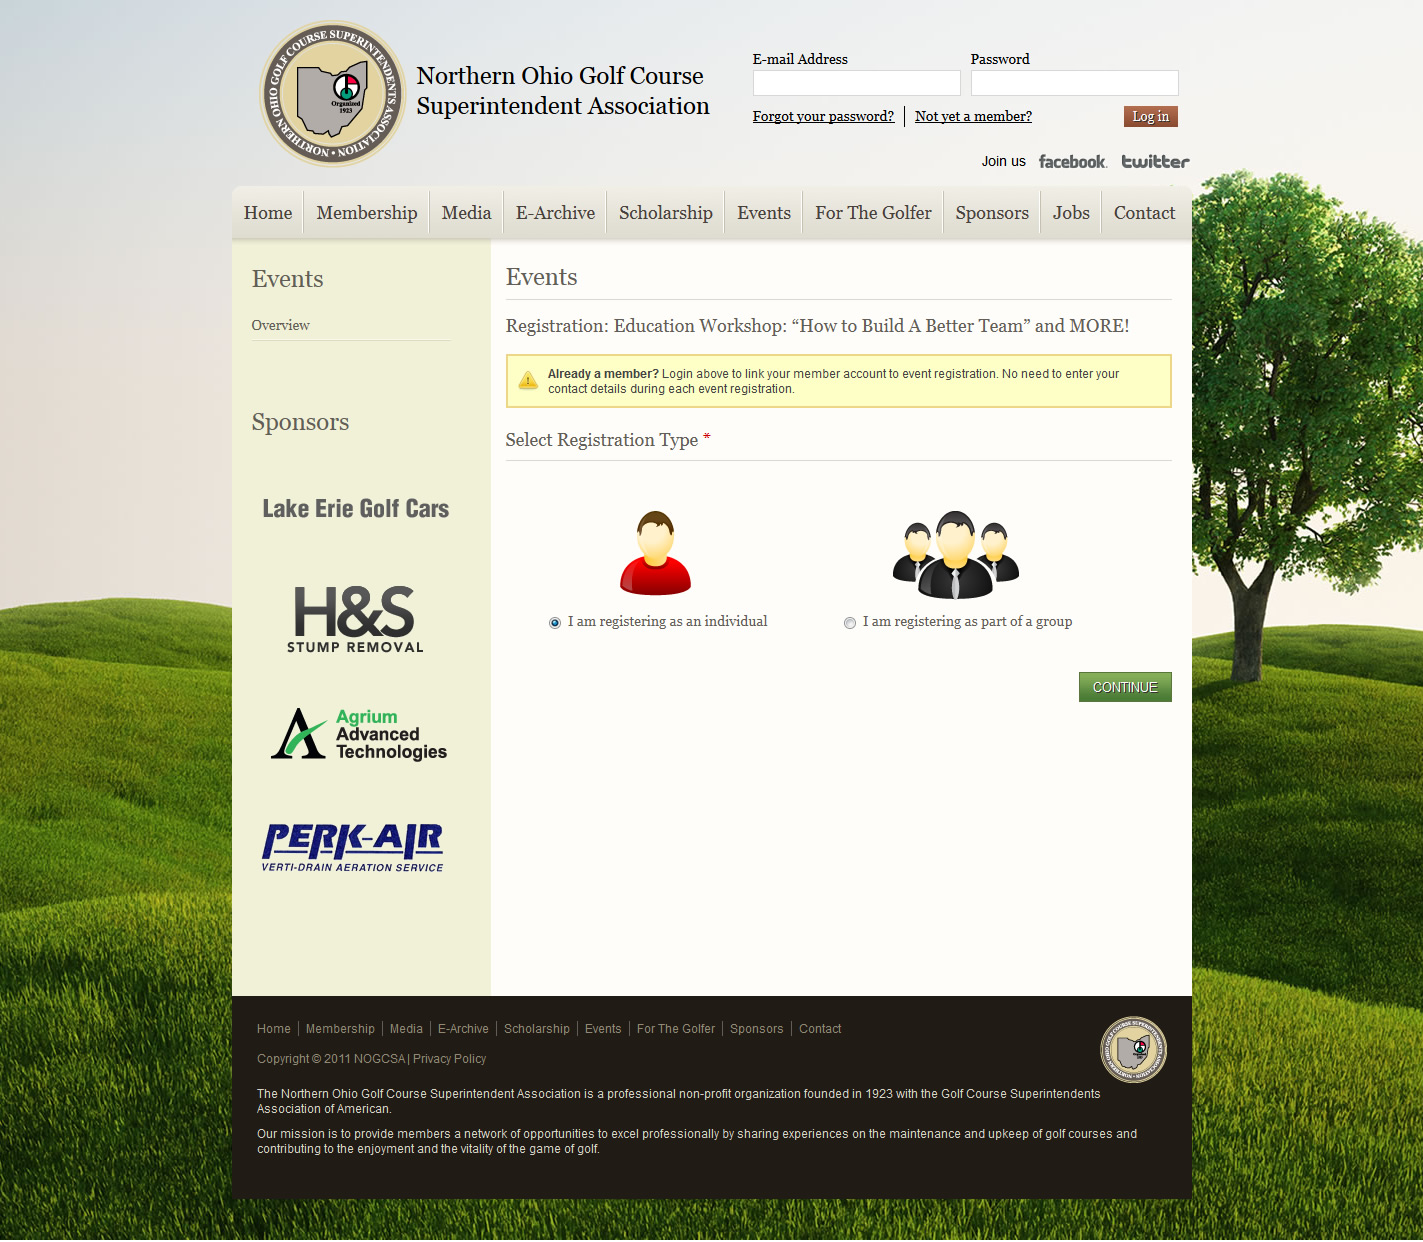Focus the Password input field
1423x1242 pixels.
(1074, 83)
